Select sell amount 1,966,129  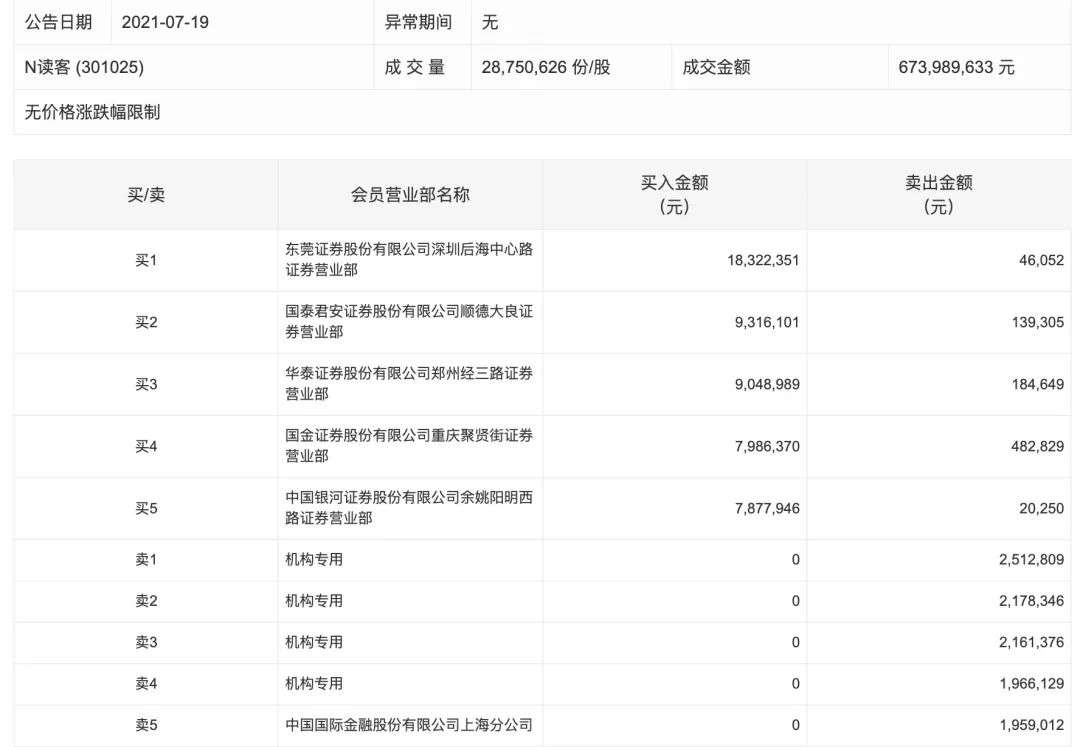(x=1032, y=684)
